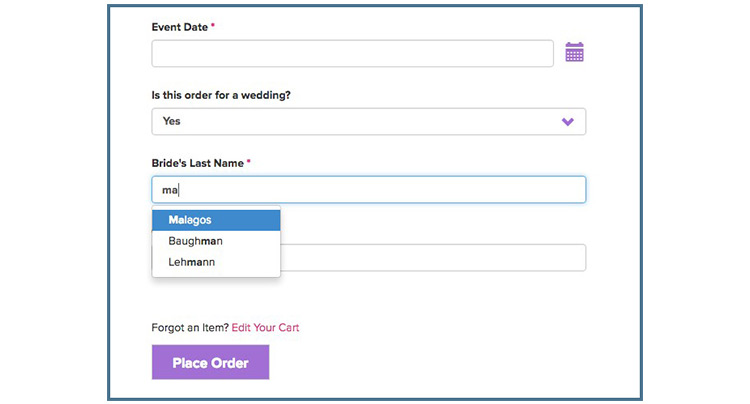750x404 pixels.
Task: Click the 'Forgot an Item?' text
Action: (x=190, y=328)
